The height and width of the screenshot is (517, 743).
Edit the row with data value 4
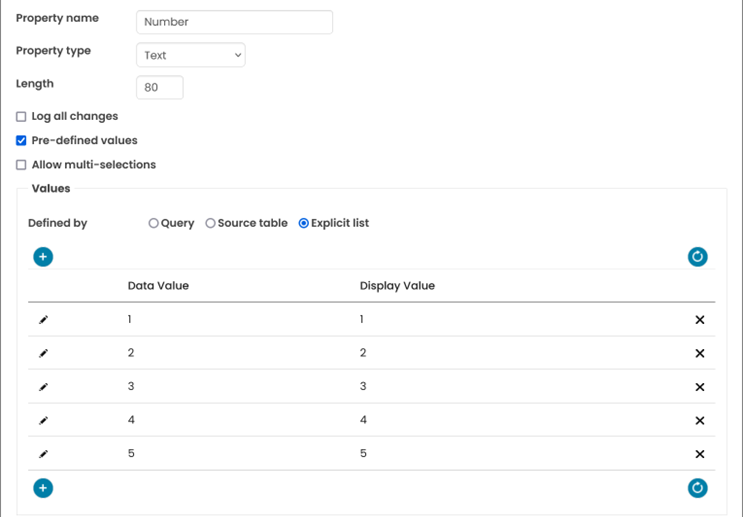point(43,420)
